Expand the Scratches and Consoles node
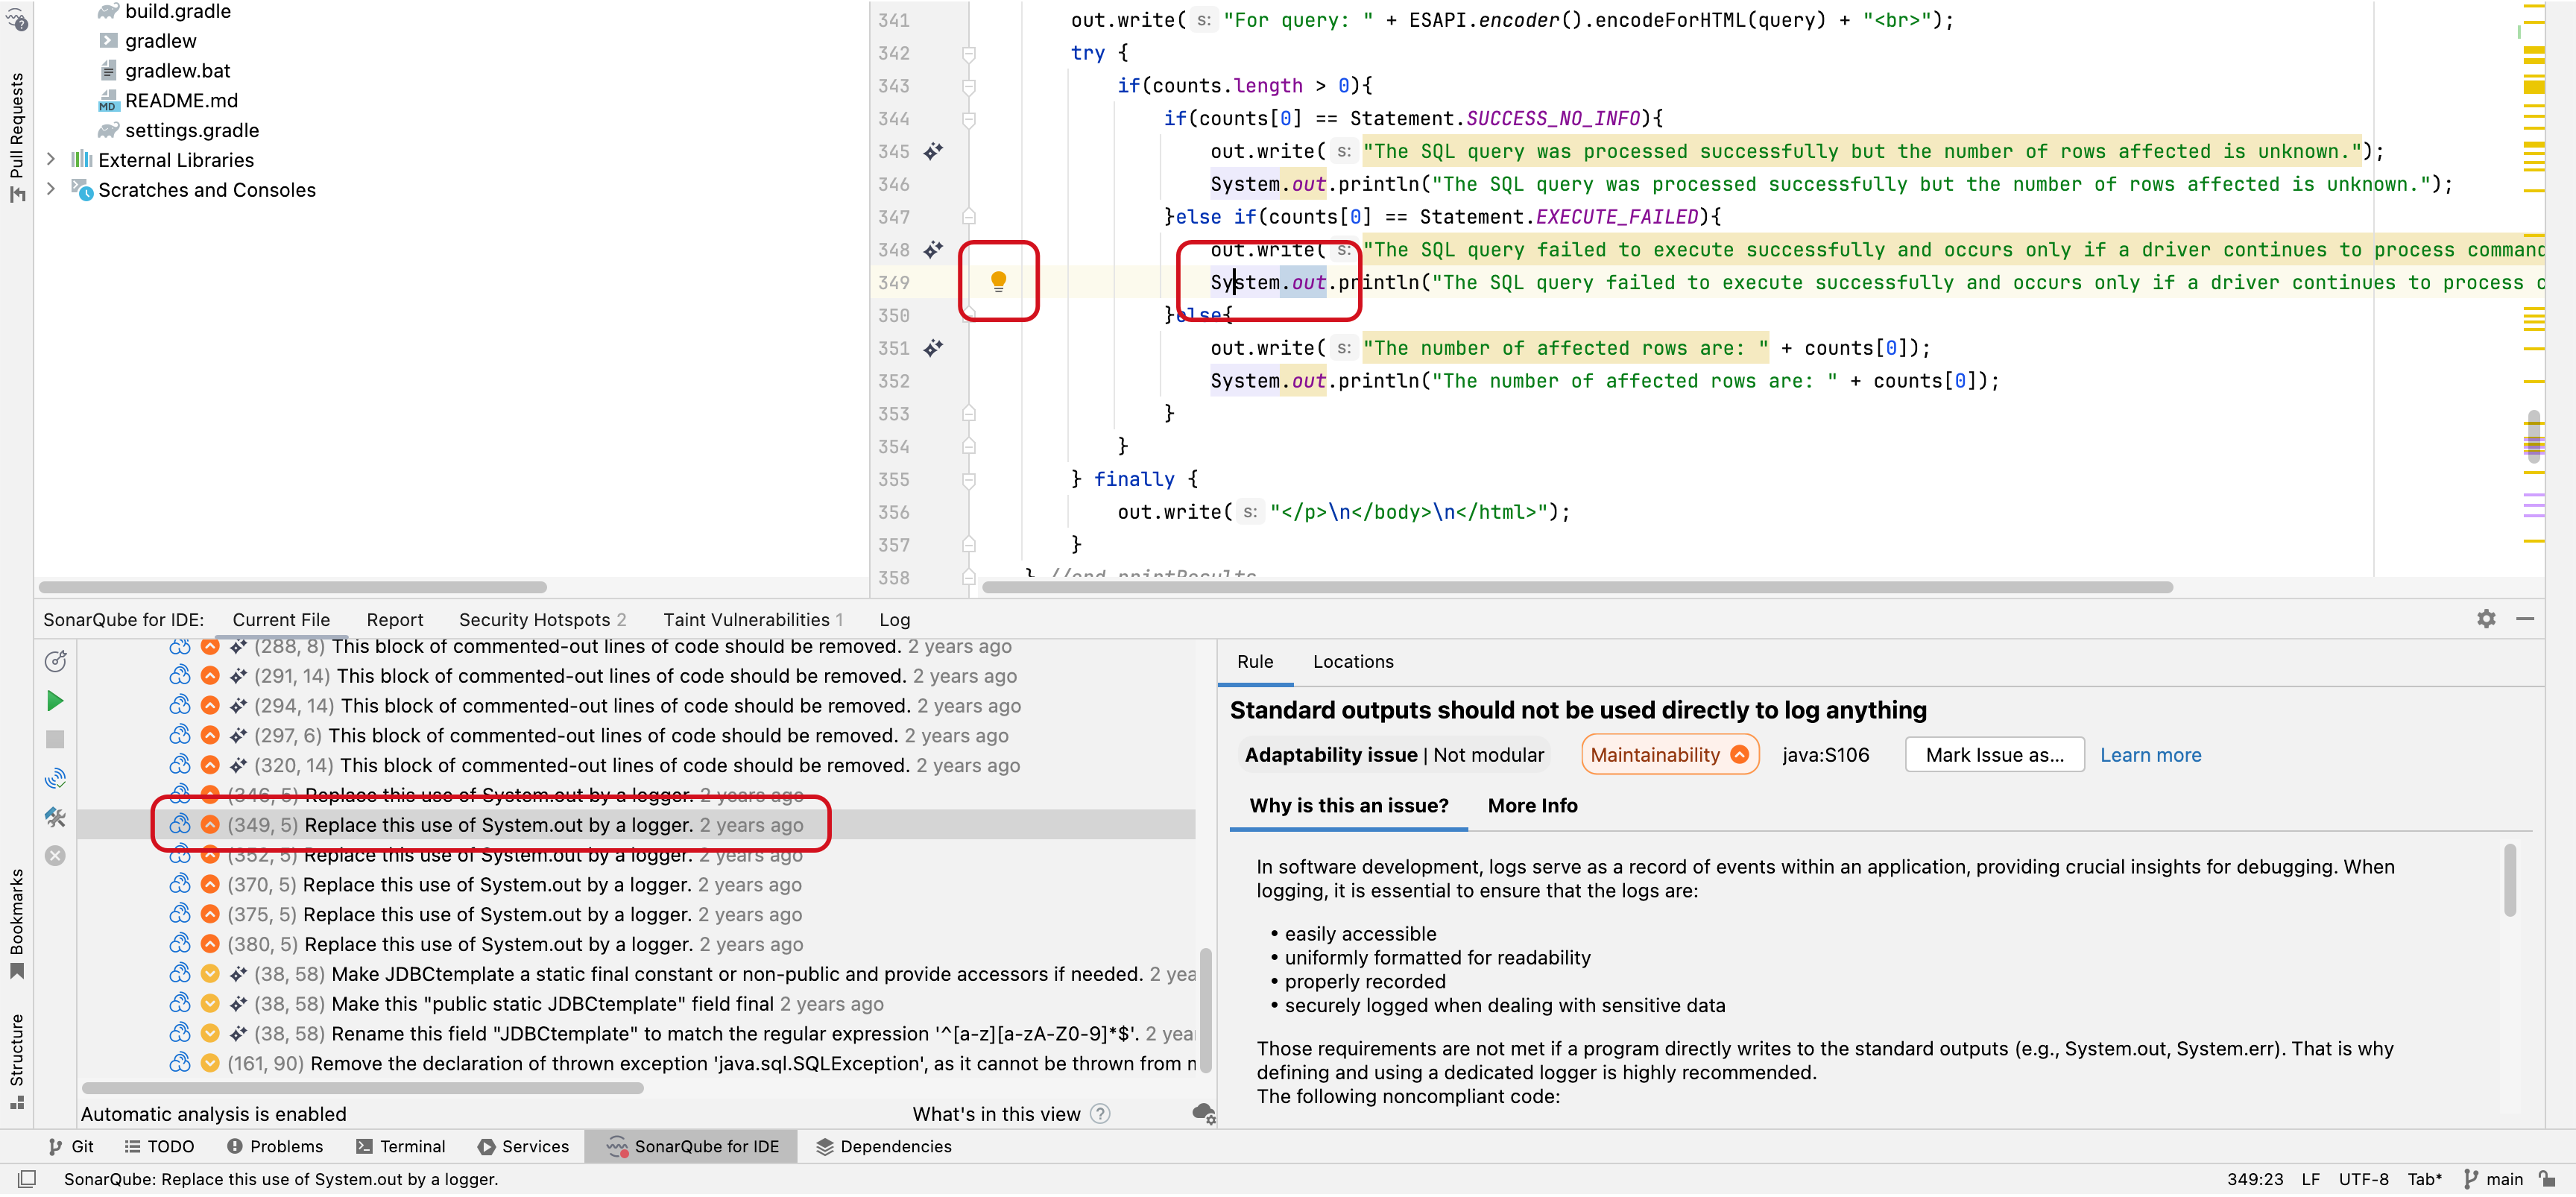This screenshot has width=2576, height=1197. [51, 190]
